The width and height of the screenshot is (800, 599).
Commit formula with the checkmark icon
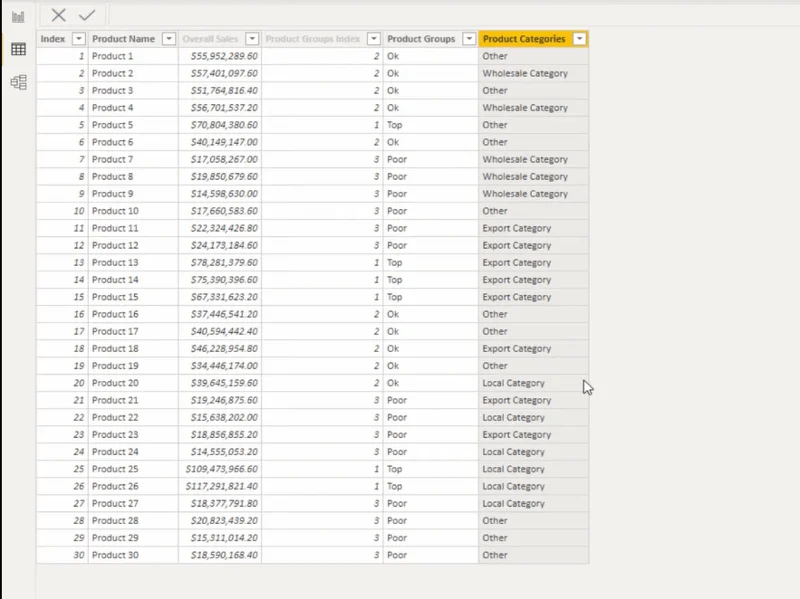pos(87,15)
